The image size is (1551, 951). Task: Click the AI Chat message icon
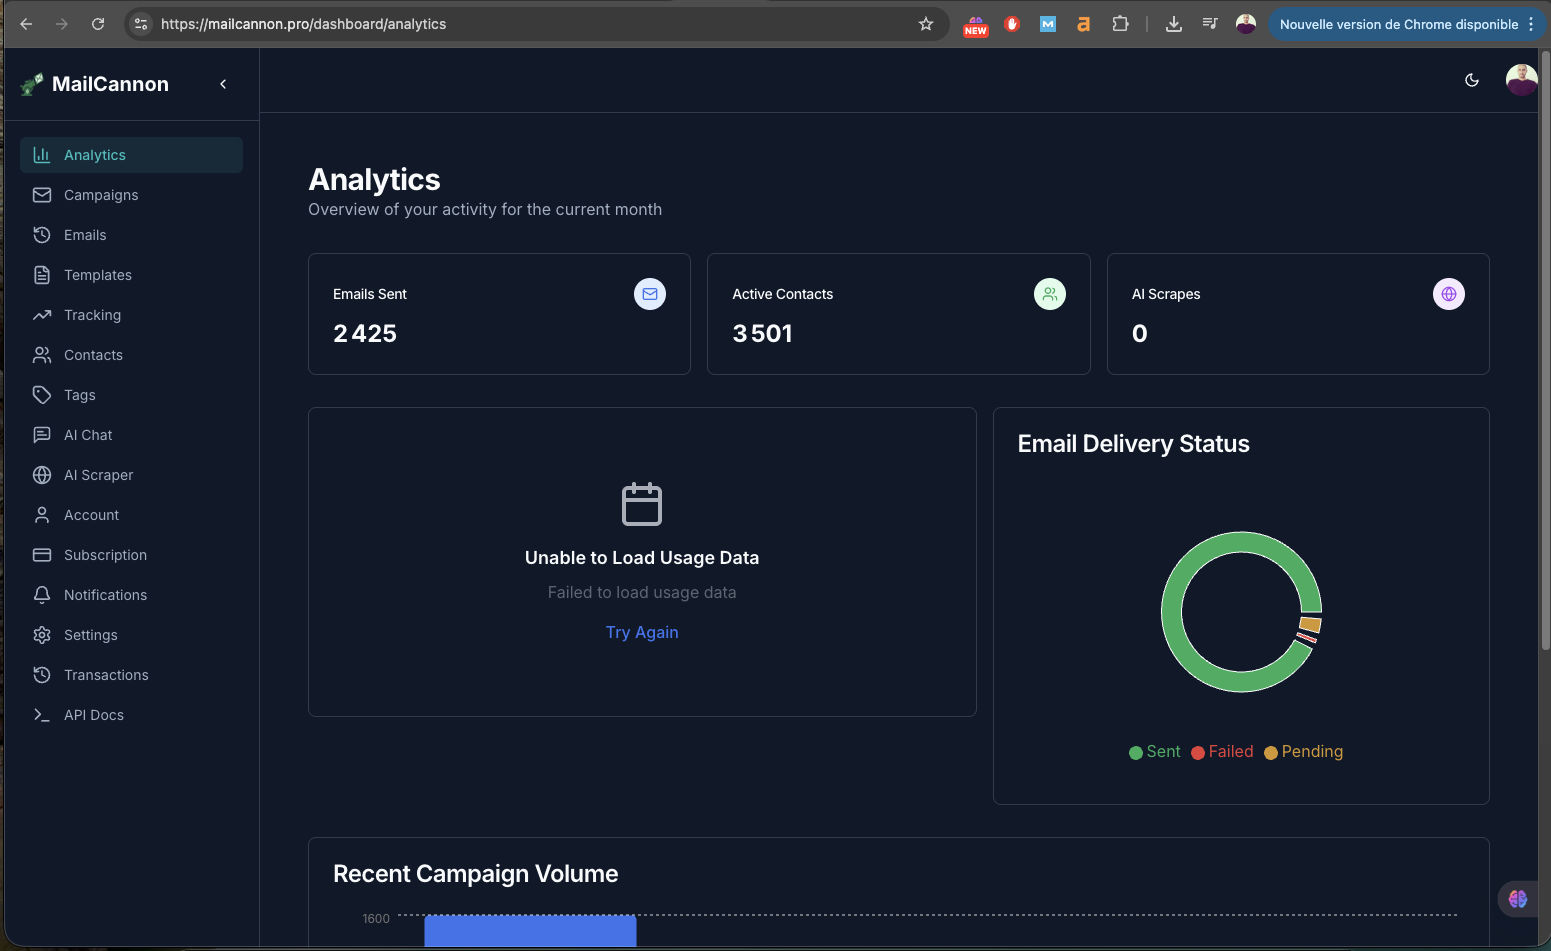pos(42,435)
